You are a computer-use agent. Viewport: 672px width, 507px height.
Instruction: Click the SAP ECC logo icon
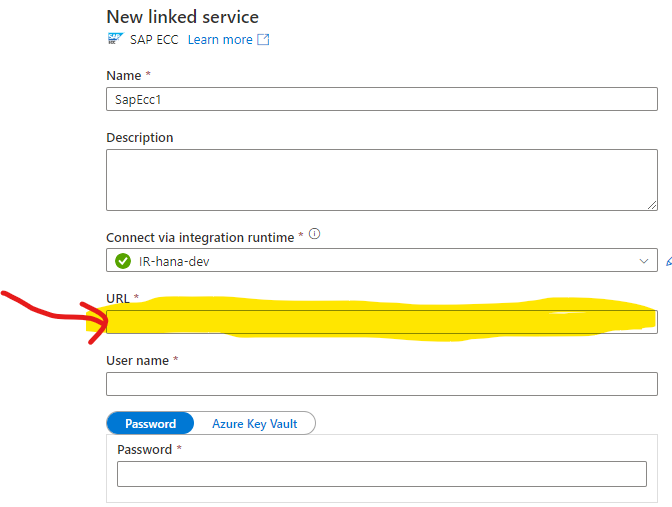pos(114,39)
